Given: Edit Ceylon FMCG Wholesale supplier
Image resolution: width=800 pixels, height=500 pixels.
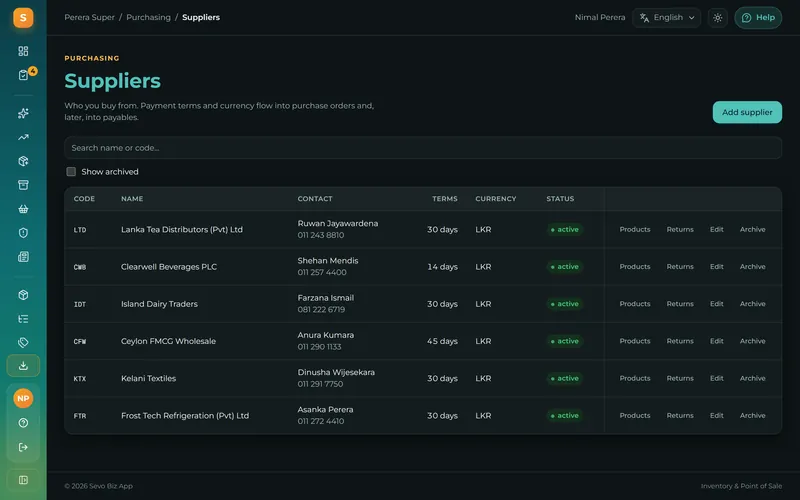Looking at the screenshot, I should click(716, 341).
